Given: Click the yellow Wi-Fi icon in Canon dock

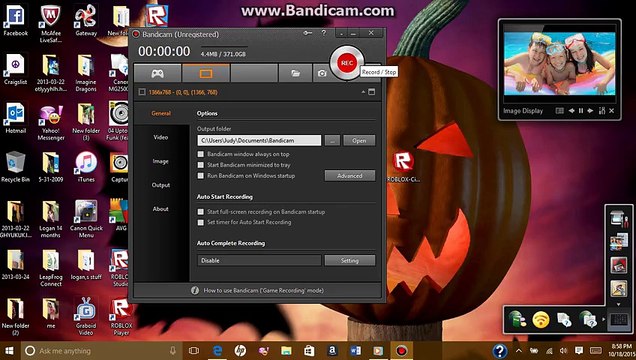Looking at the screenshot, I should 541,320.
